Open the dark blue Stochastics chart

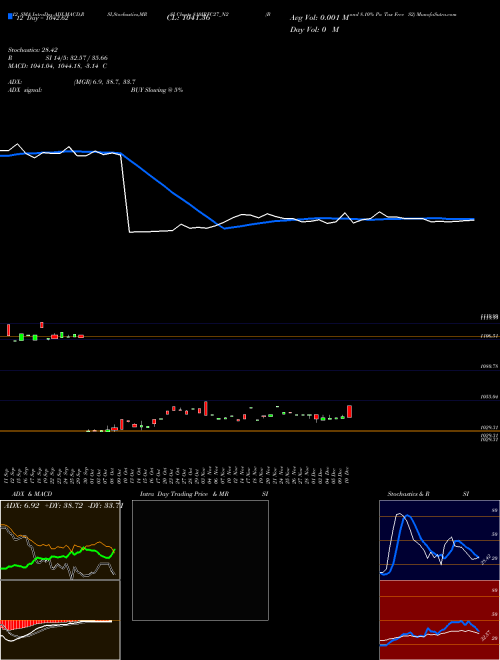pyautogui.click(x=439, y=540)
